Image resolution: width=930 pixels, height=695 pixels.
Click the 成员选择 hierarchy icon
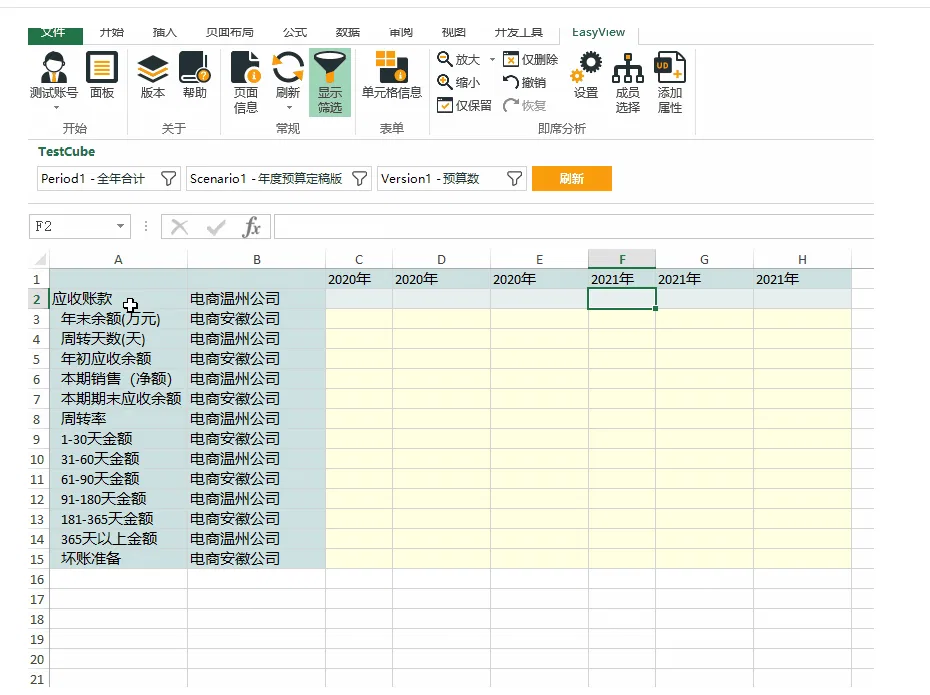tap(628, 67)
